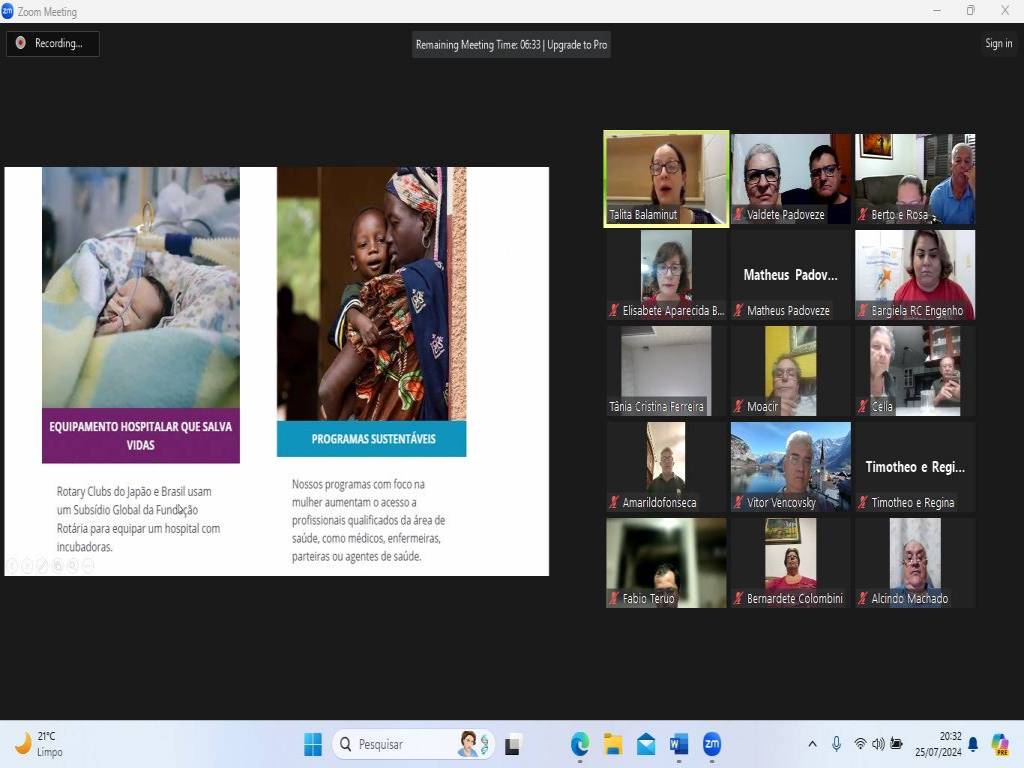Click the muted mic icon on Valdete Padoveze's tile
The height and width of the screenshot is (768, 1024).
pyautogui.click(x=739, y=215)
